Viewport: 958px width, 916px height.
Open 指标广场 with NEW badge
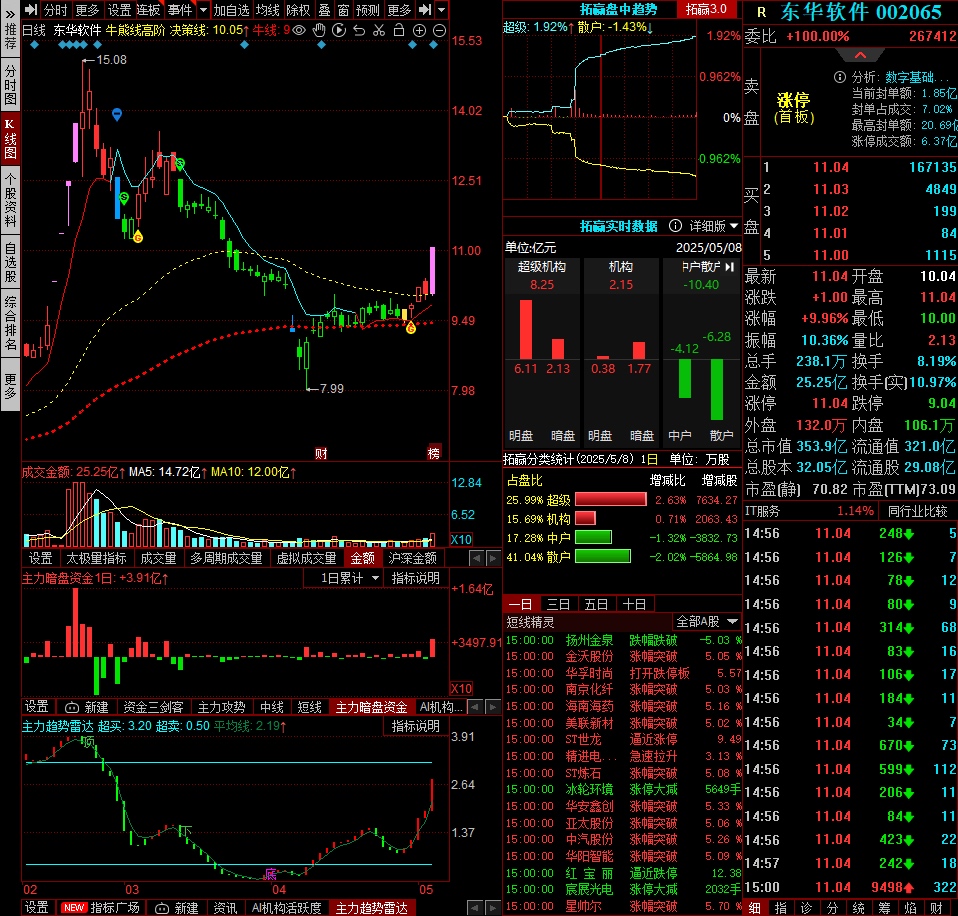click(101, 907)
